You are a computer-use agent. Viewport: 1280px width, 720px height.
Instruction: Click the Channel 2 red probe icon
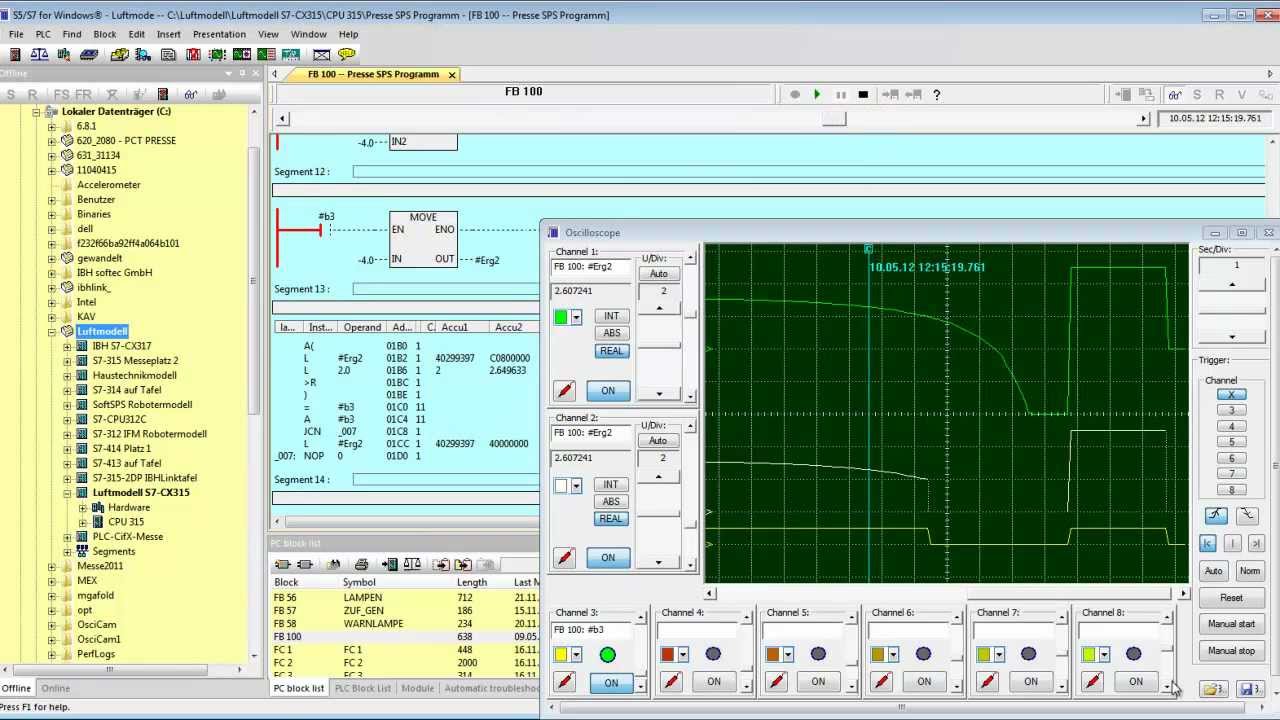[565, 558]
